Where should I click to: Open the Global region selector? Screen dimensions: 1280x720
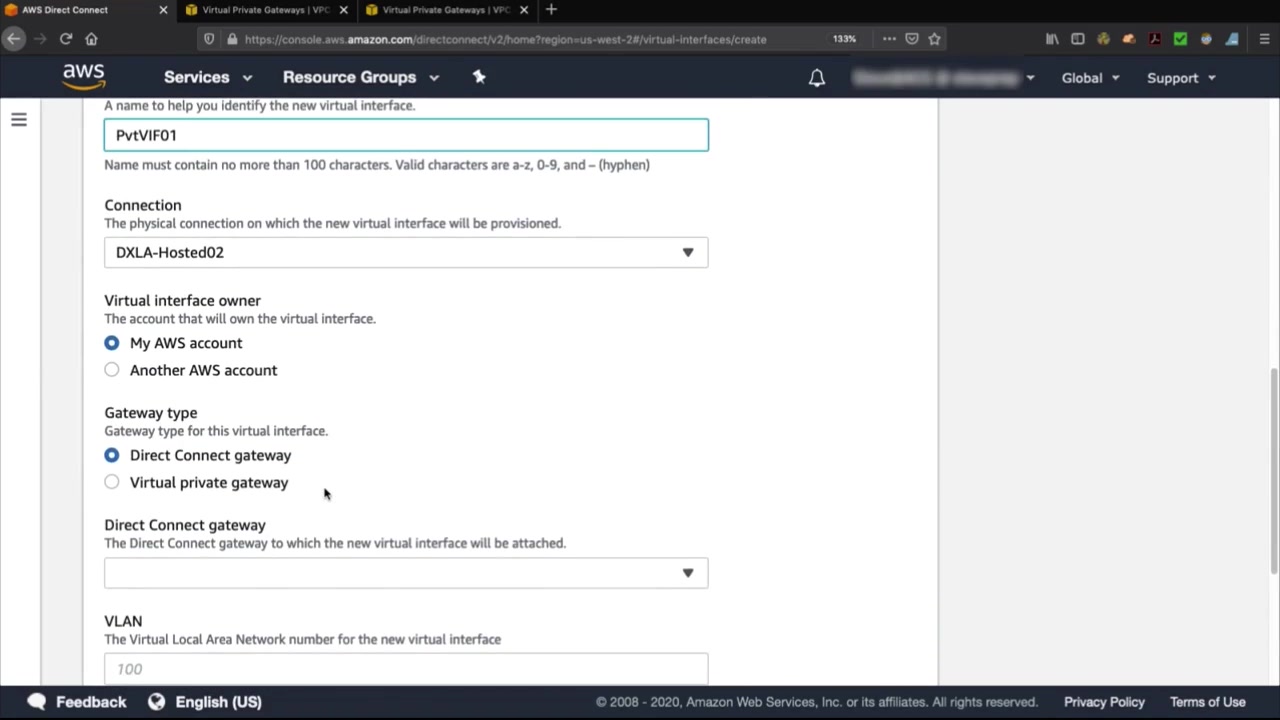pos(1091,78)
